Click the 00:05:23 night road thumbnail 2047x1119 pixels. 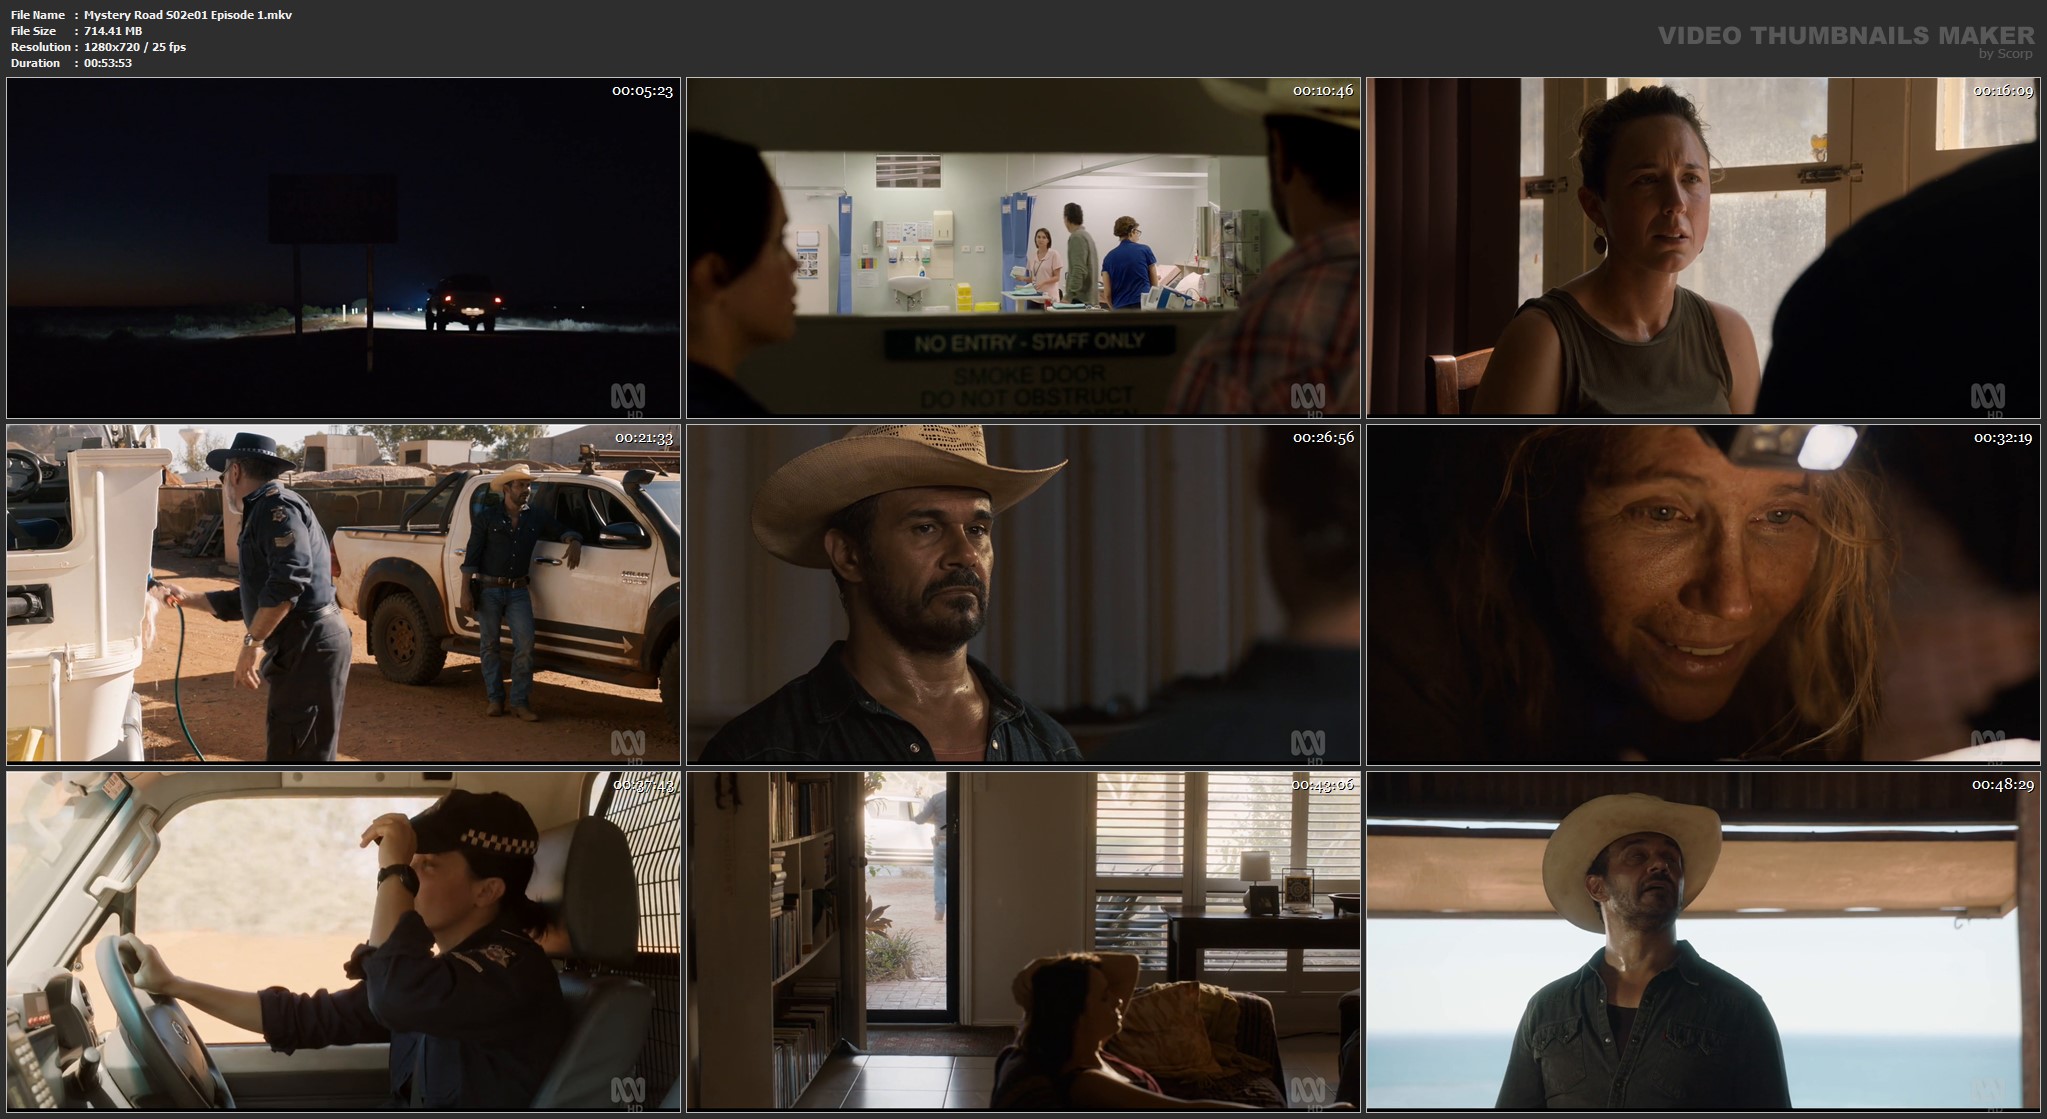click(343, 247)
